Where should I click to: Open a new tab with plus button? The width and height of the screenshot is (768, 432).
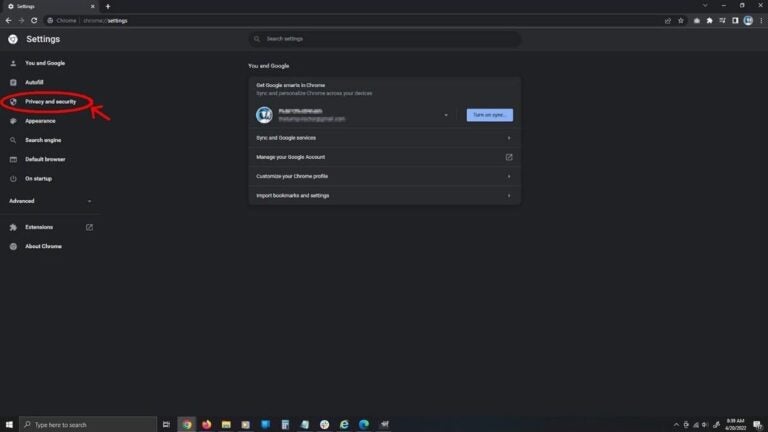[107, 6]
